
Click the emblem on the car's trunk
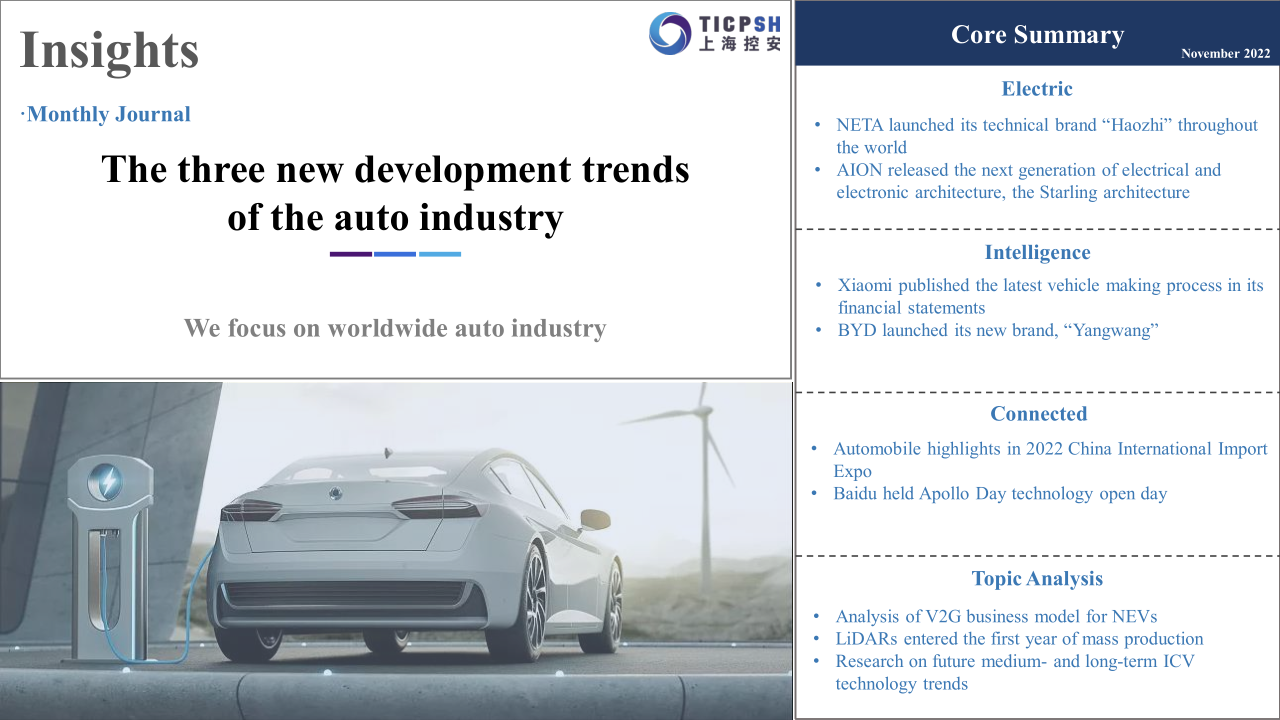coord(337,492)
